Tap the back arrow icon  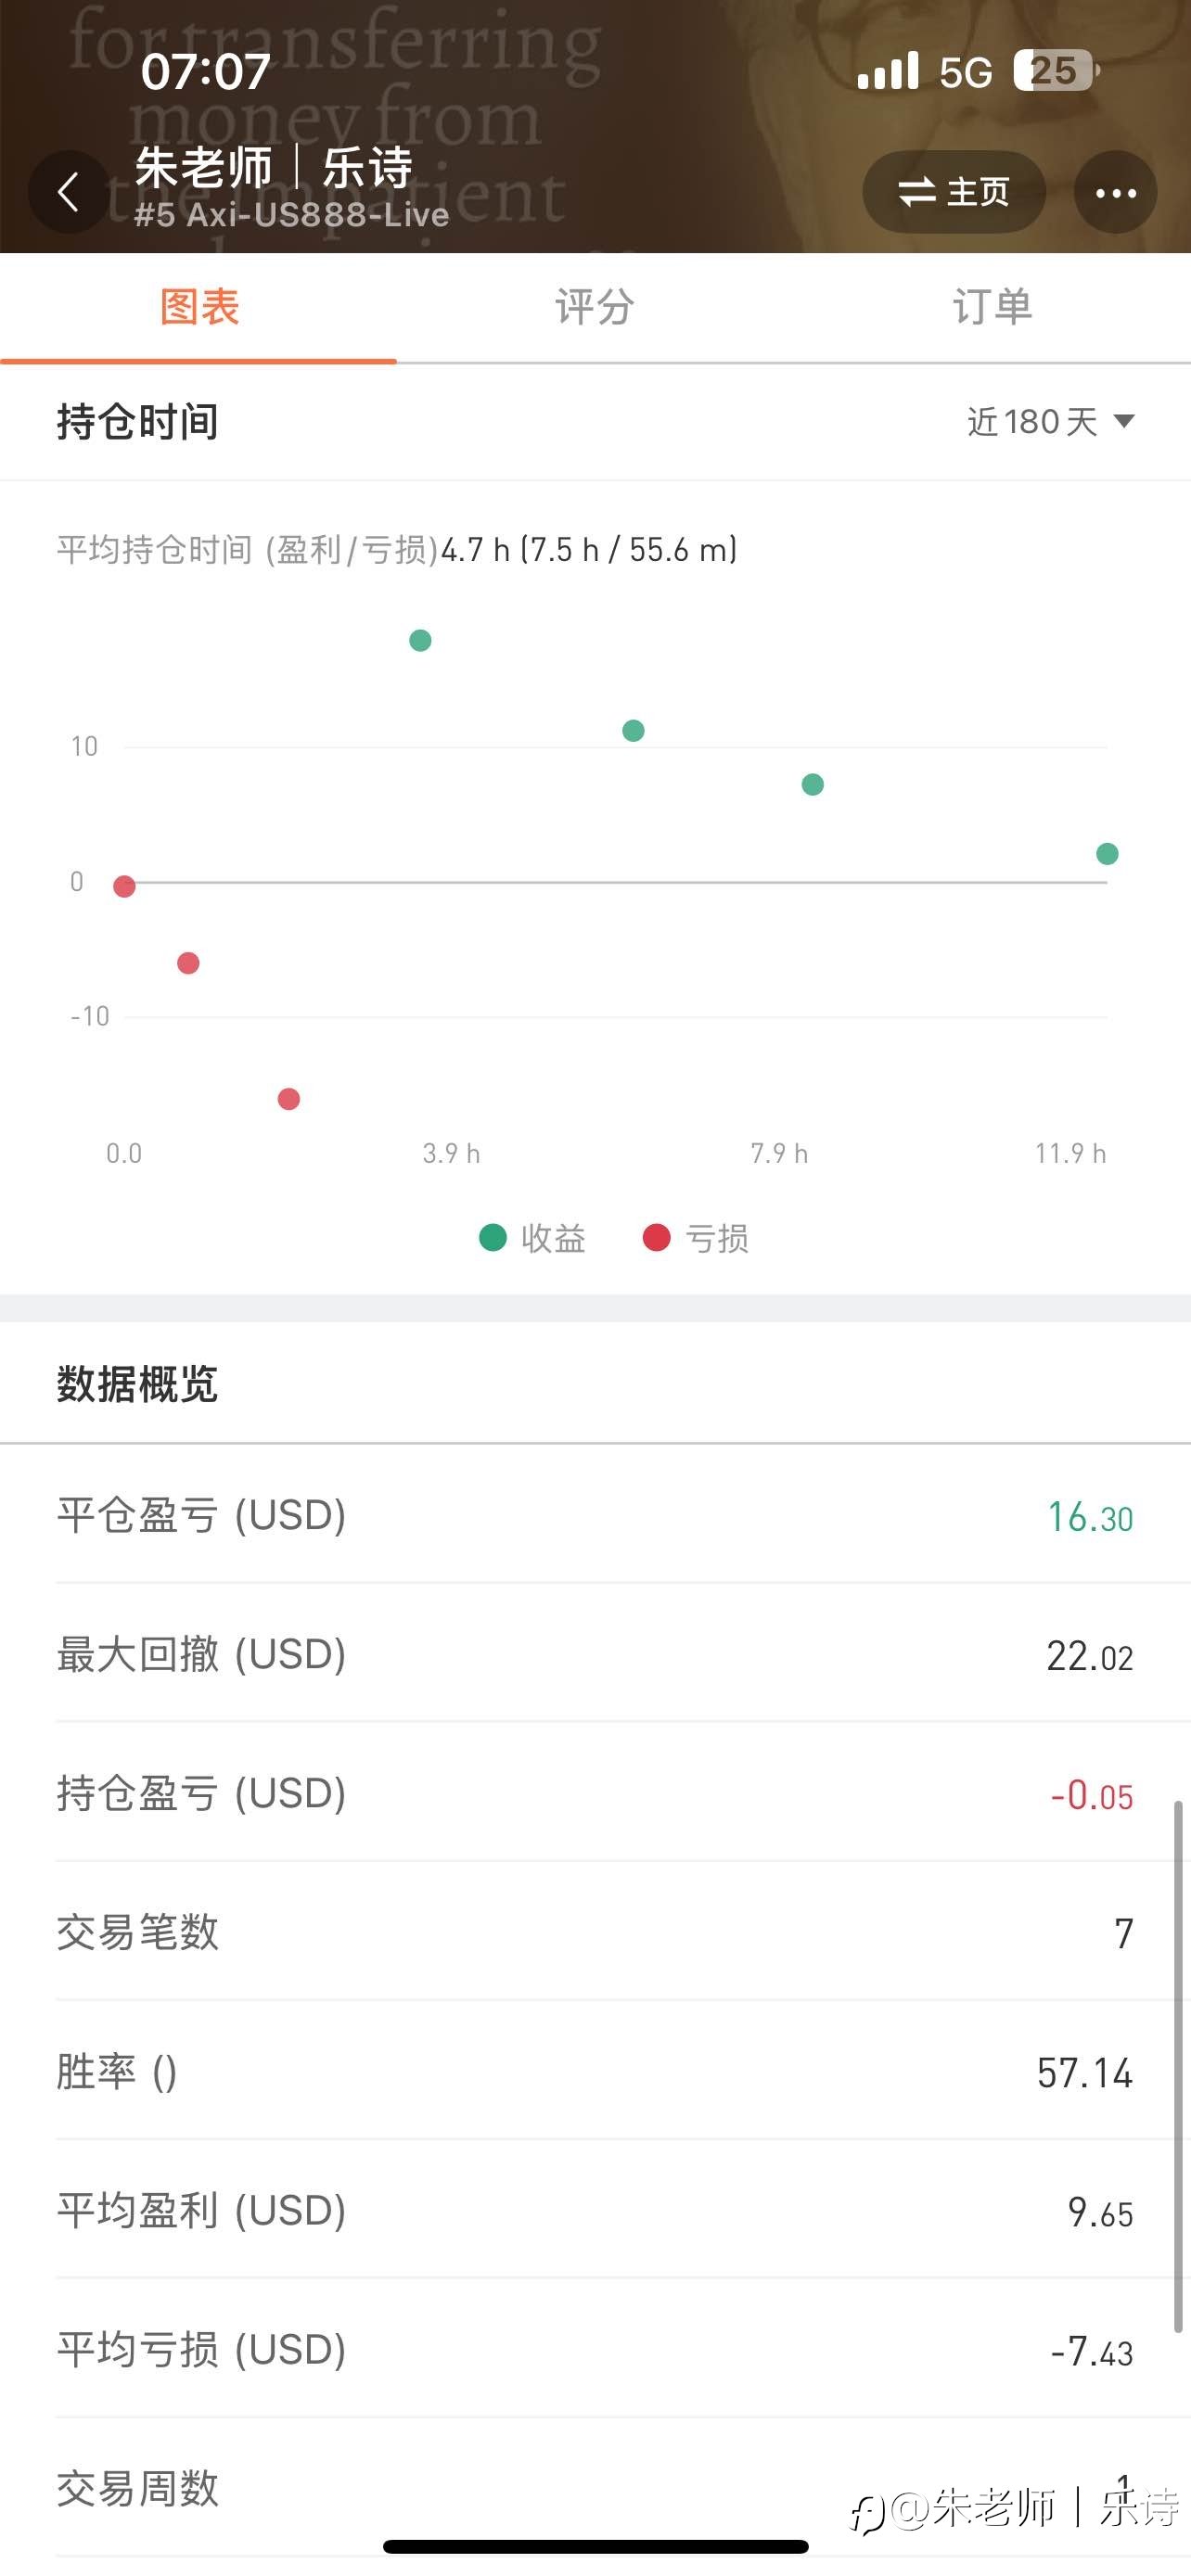tap(68, 192)
